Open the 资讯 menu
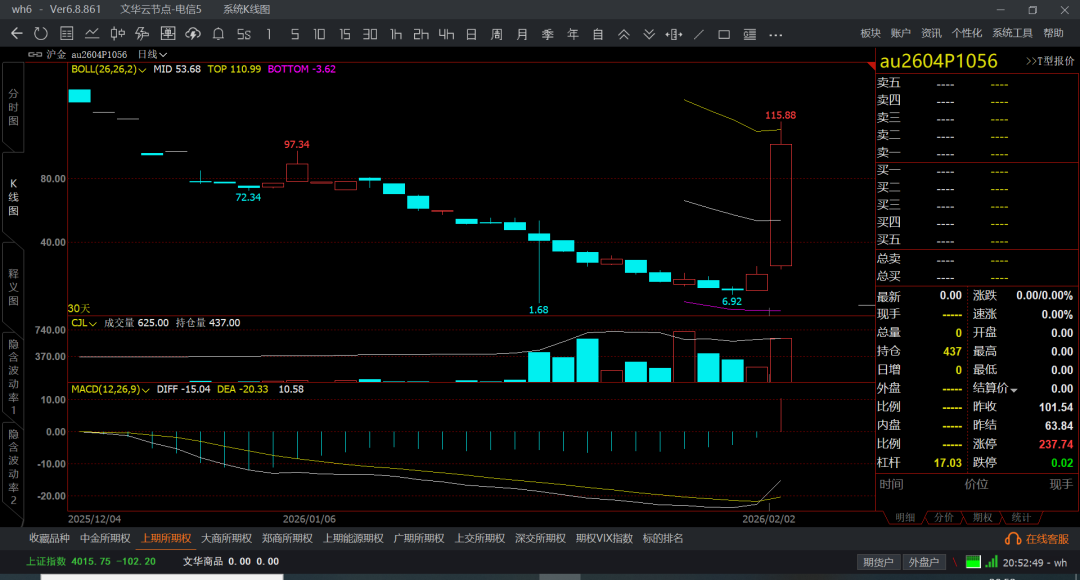Screen dimensions: 1080x580 931,33
